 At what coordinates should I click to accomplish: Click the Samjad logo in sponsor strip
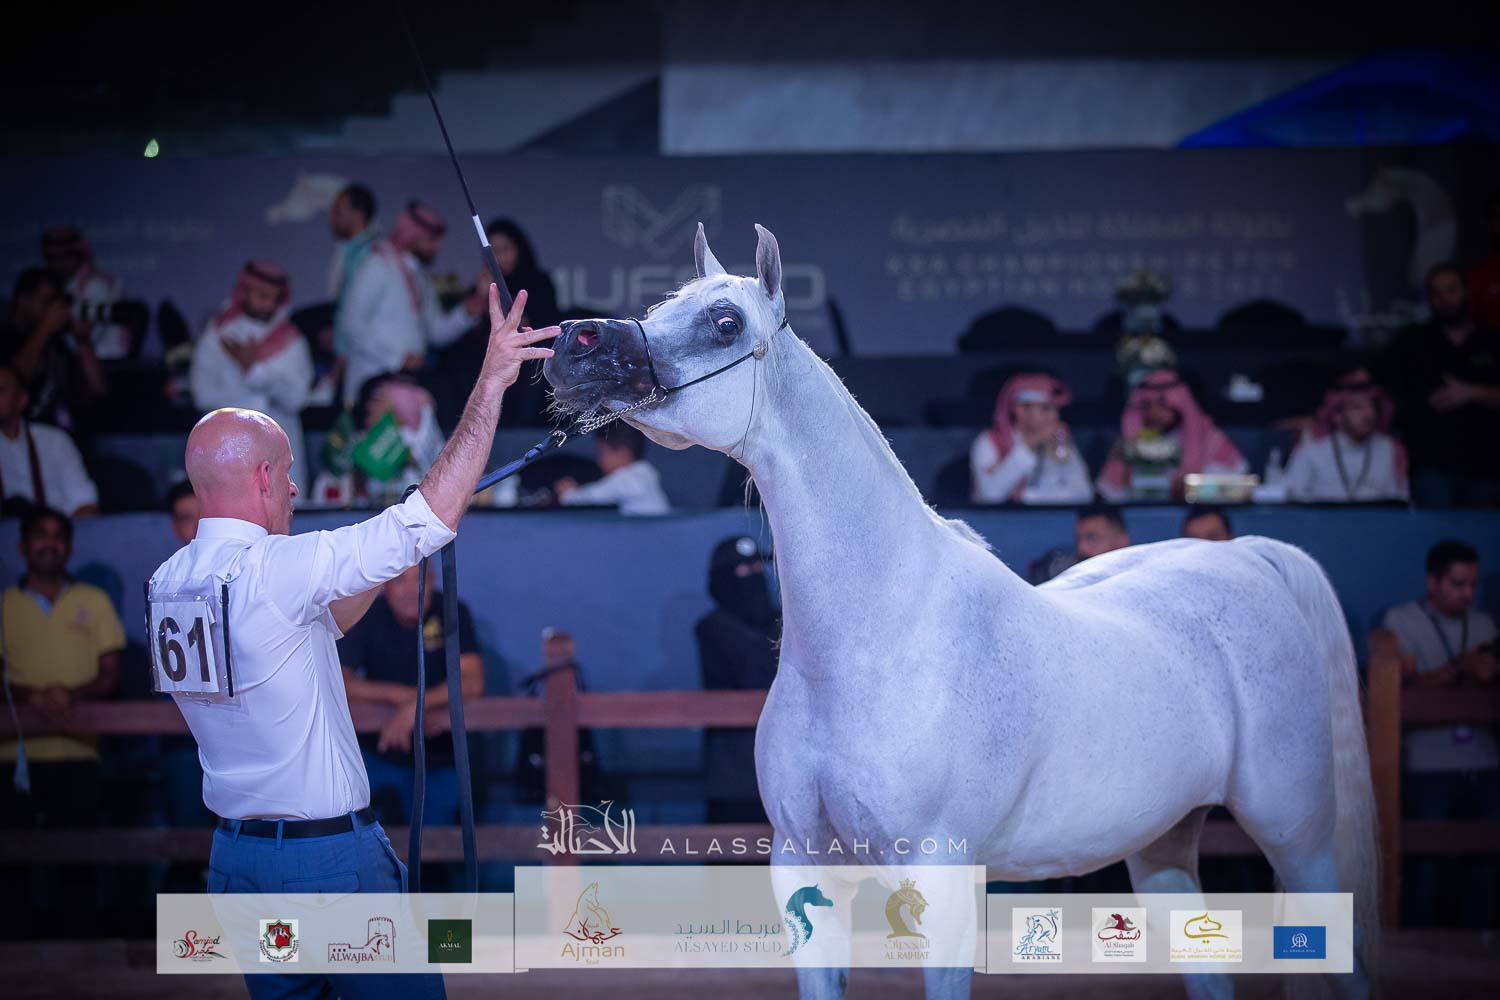click(199, 941)
